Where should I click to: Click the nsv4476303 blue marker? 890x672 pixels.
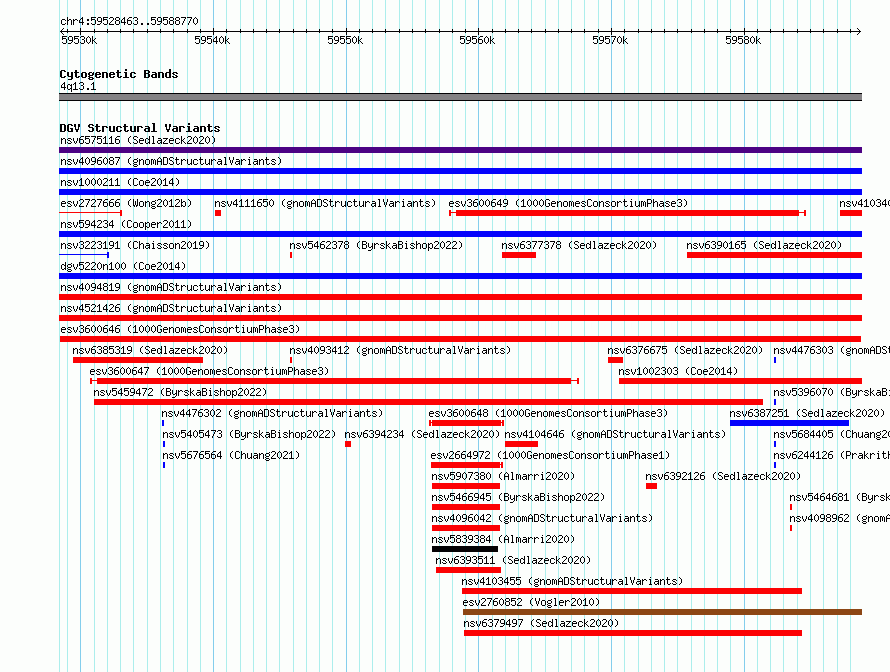tap(775, 360)
